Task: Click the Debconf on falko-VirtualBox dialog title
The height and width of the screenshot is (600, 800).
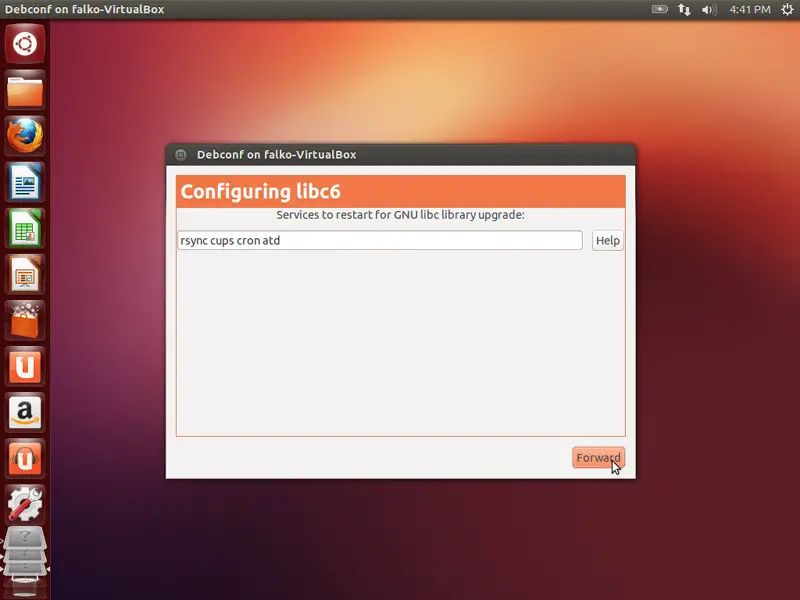Action: [277, 155]
